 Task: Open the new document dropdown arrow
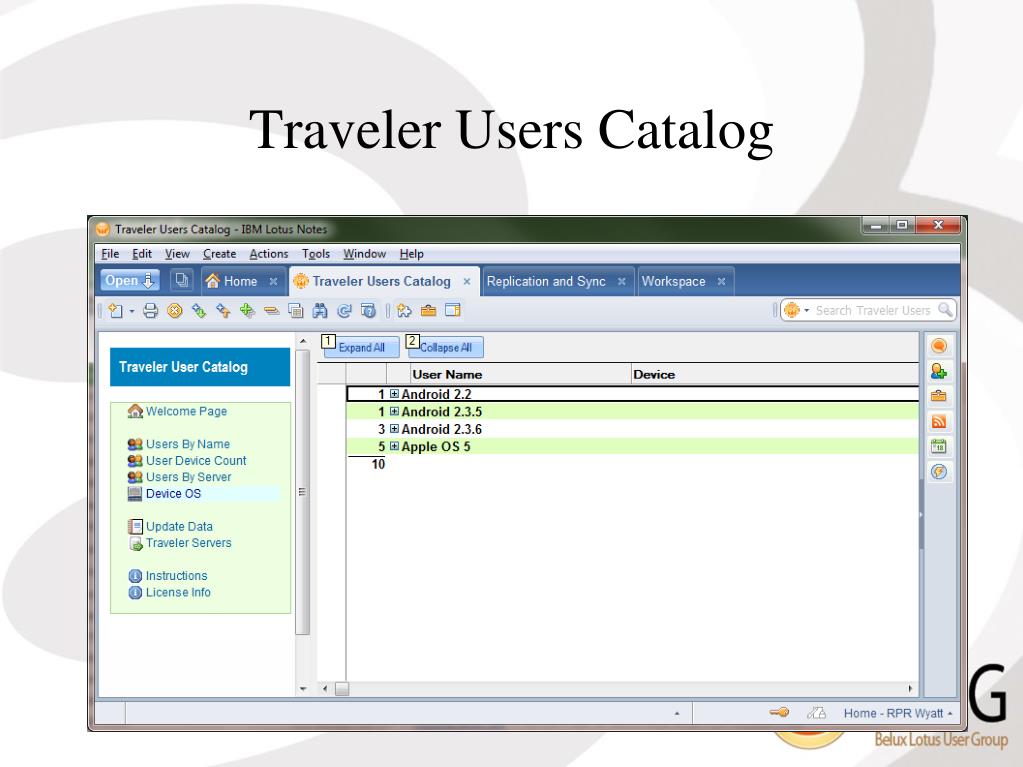pyautogui.click(x=132, y=311)
